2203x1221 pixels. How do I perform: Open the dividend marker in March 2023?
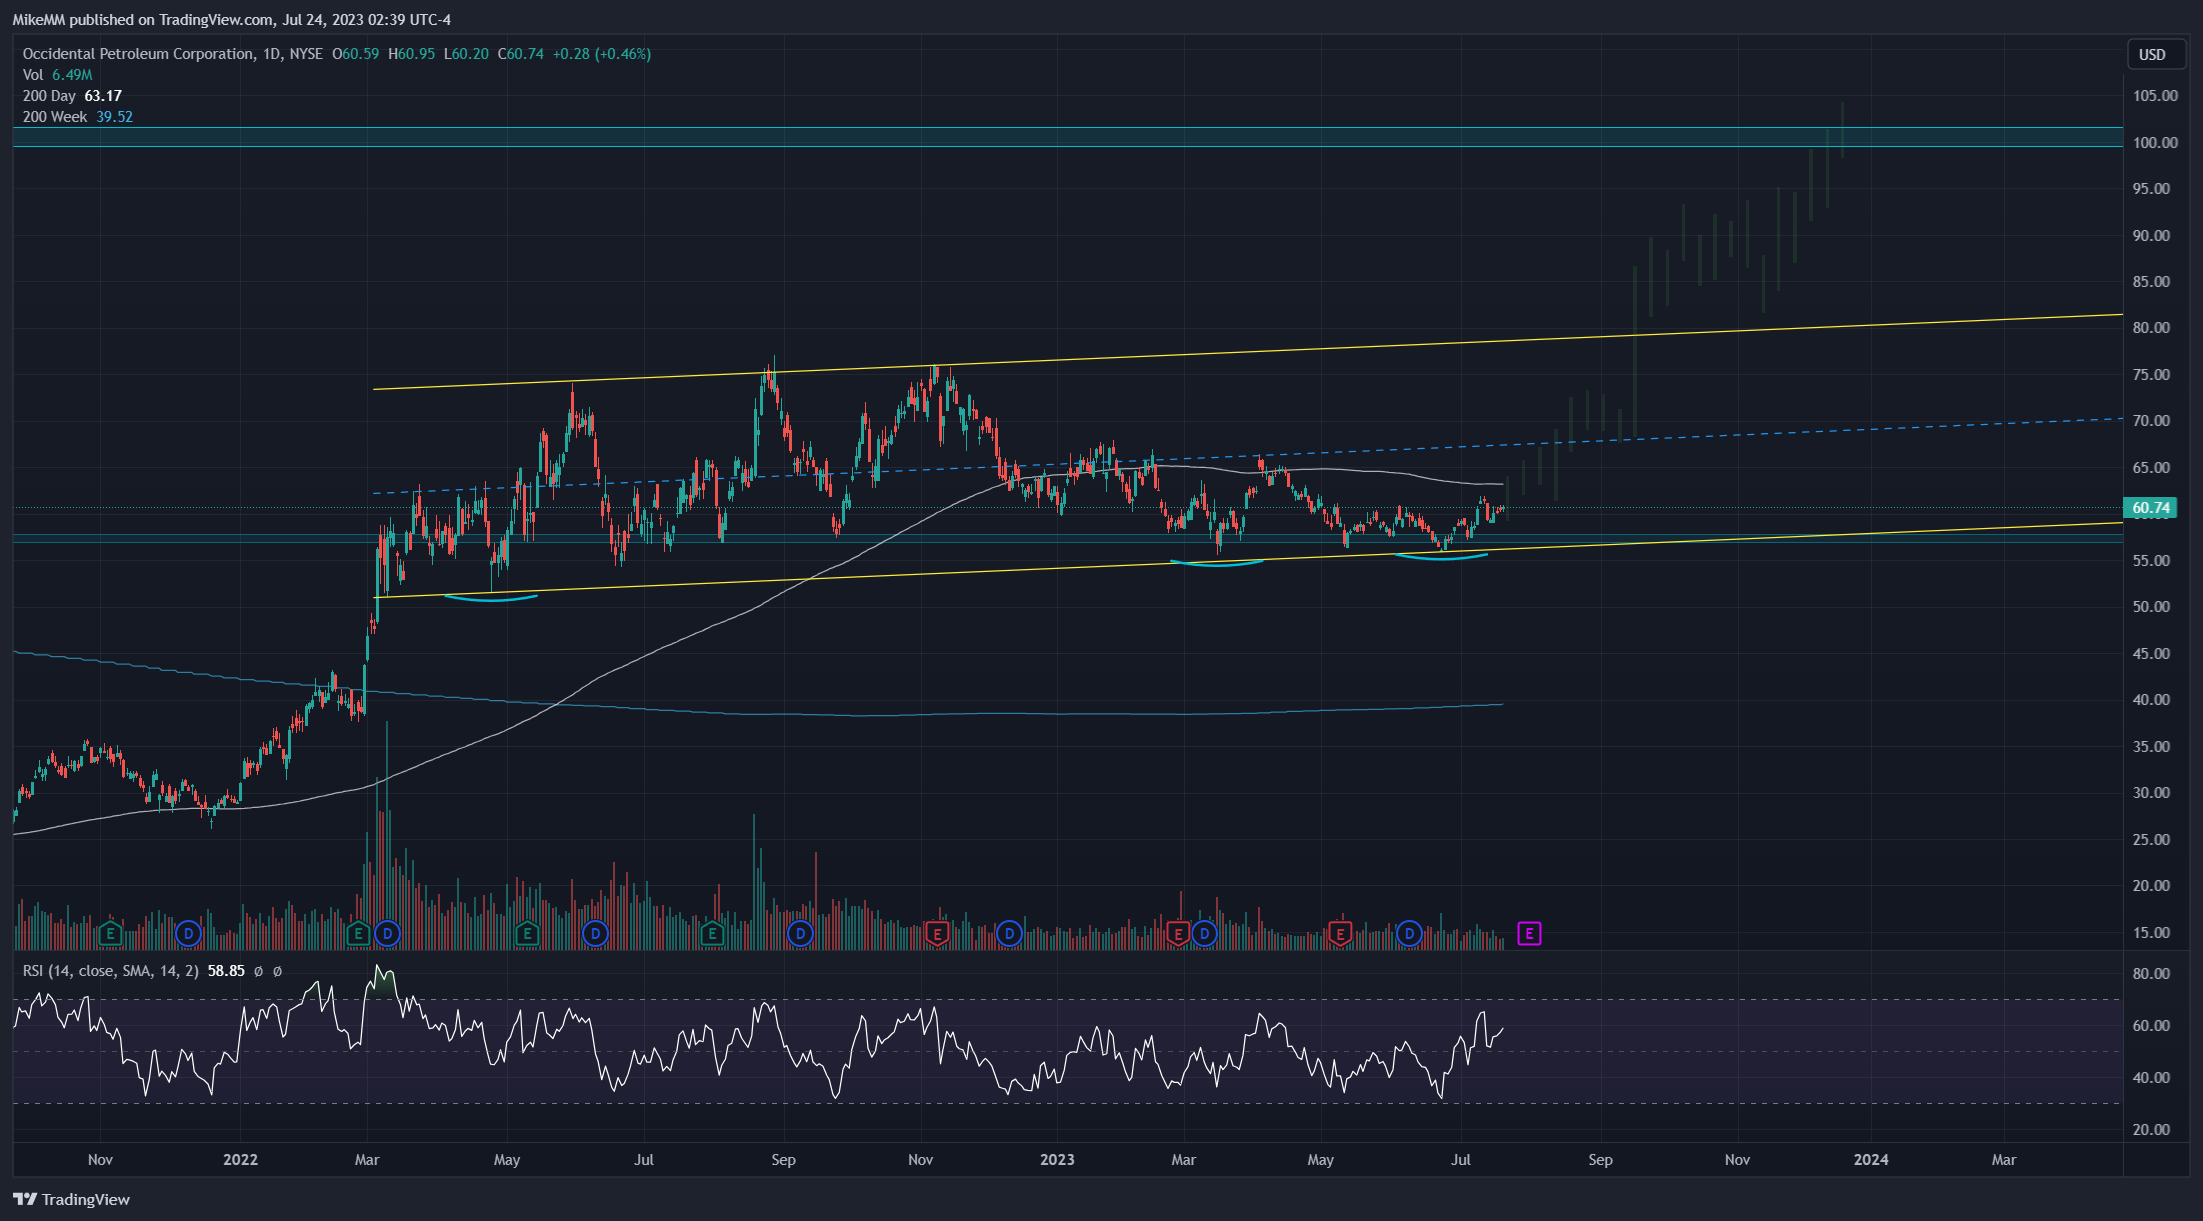tap(1204, 935)
